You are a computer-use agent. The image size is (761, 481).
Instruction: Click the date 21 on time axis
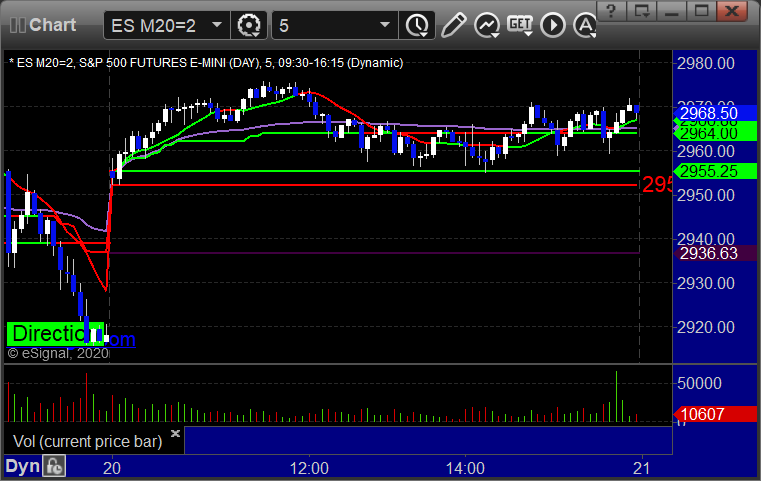[642, 468]
